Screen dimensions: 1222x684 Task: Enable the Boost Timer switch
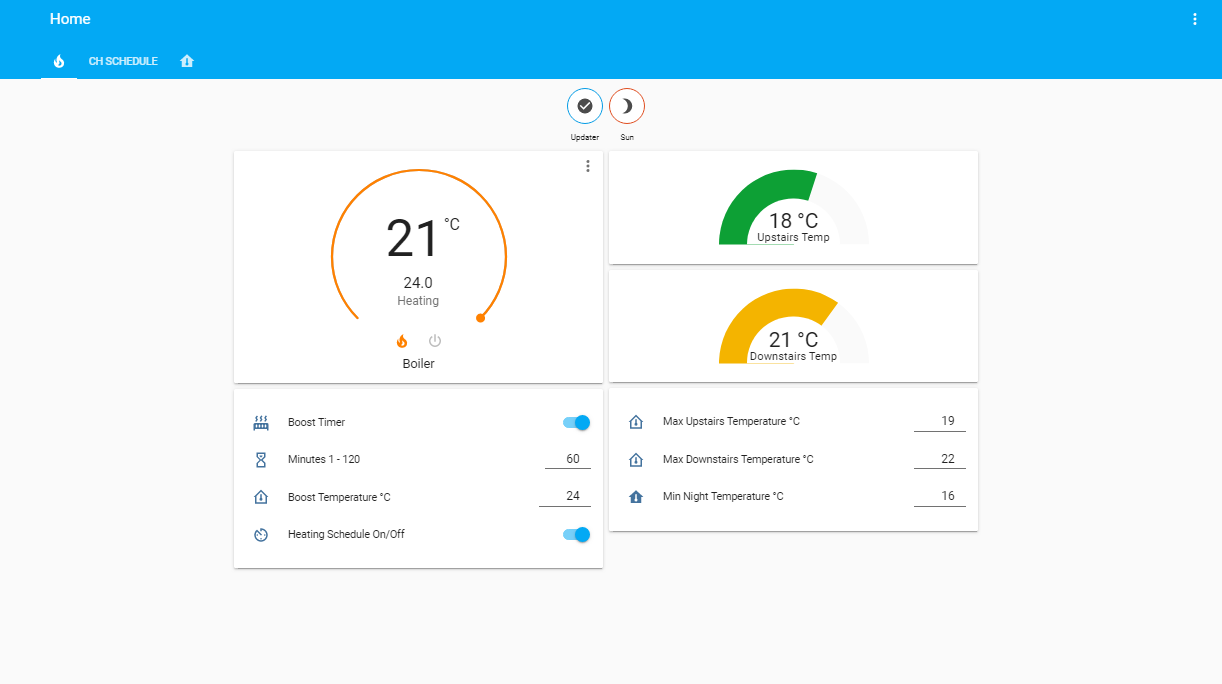575,422
